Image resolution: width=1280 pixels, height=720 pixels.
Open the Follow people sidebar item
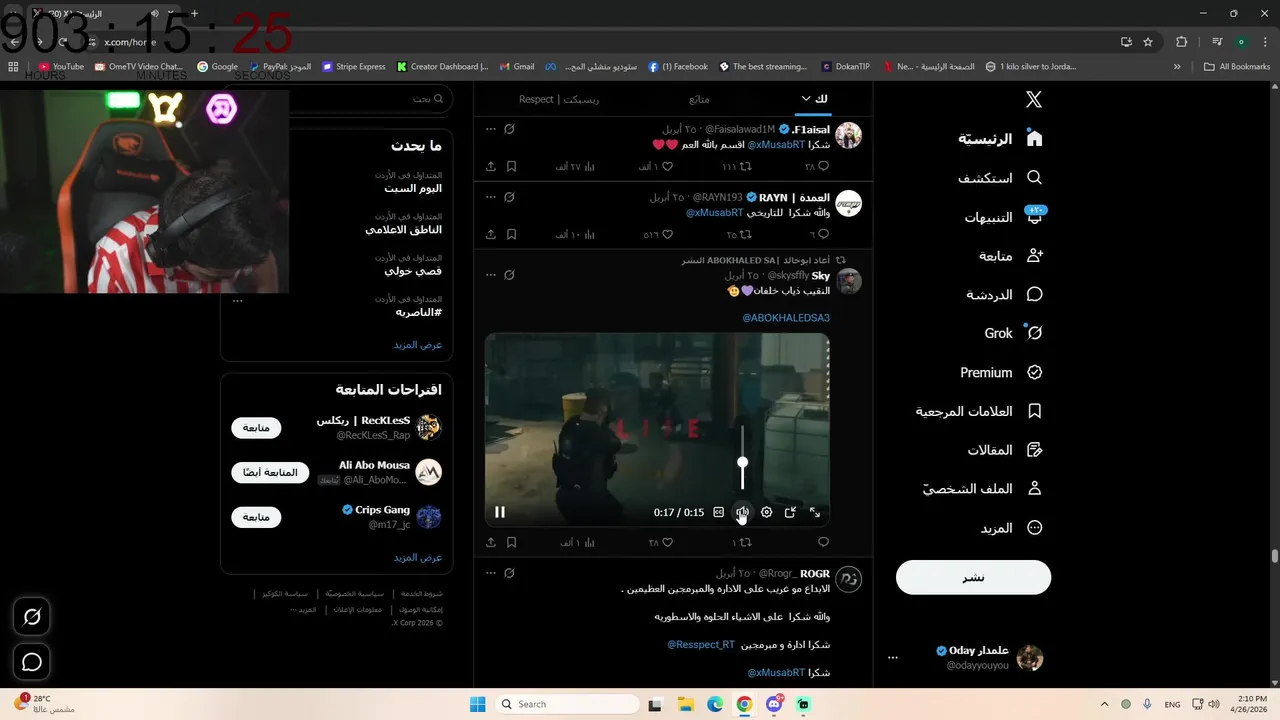(1012, 256)
